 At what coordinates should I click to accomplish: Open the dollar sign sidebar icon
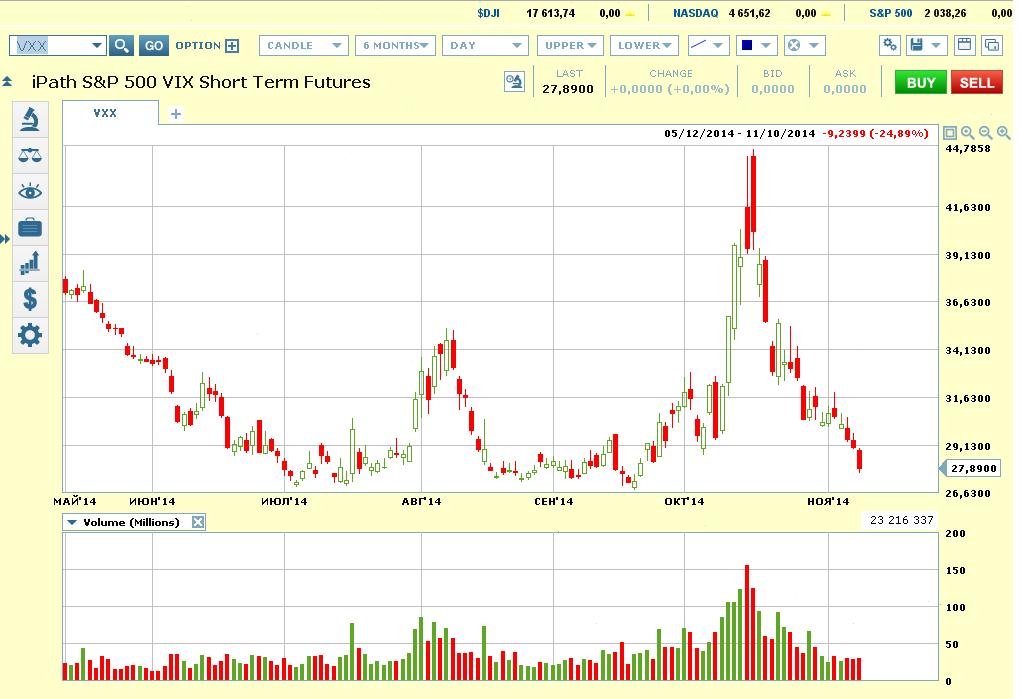click(30, 299)
